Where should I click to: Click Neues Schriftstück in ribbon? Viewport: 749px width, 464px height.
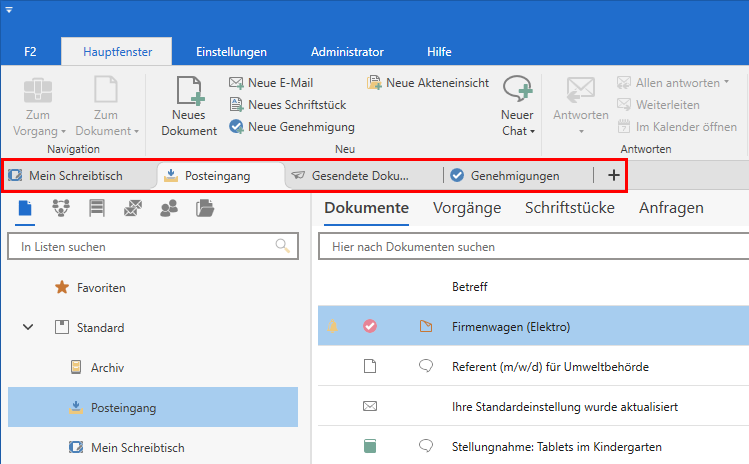click(x=292, y=105)
